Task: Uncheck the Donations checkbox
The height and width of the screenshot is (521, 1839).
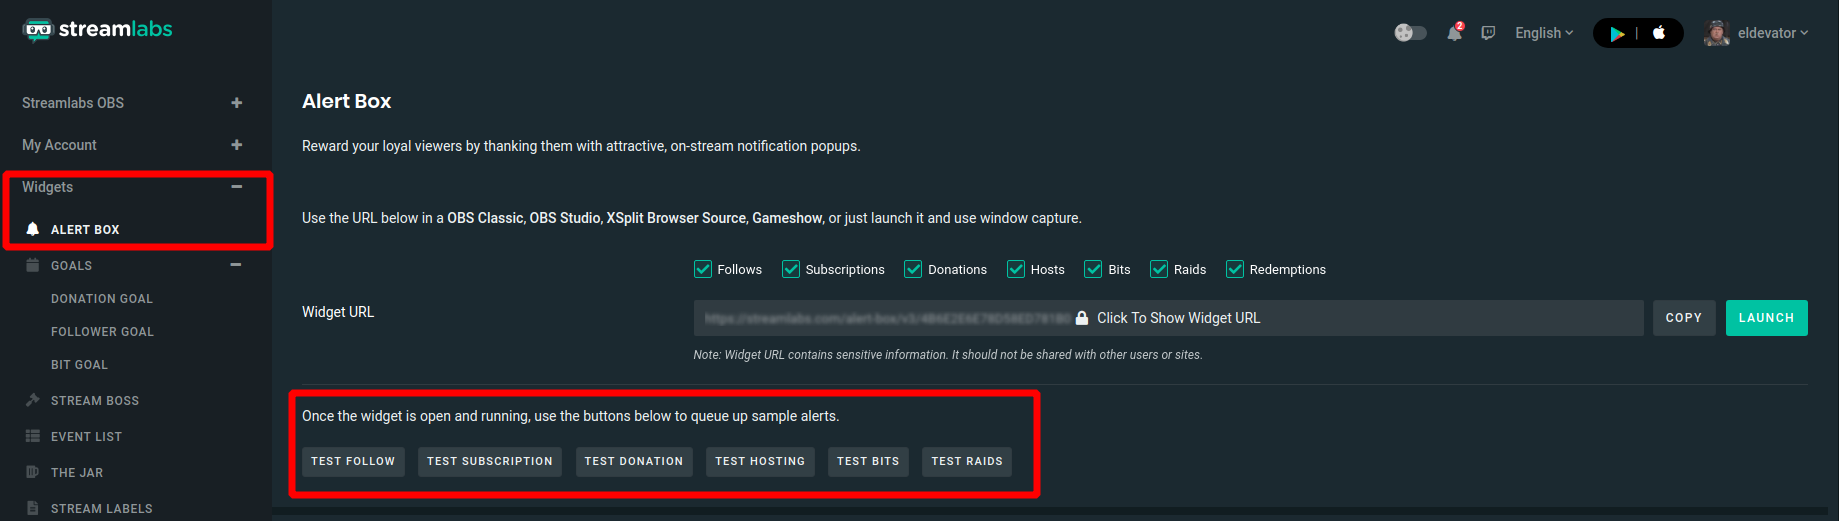Action: (913, 269)
